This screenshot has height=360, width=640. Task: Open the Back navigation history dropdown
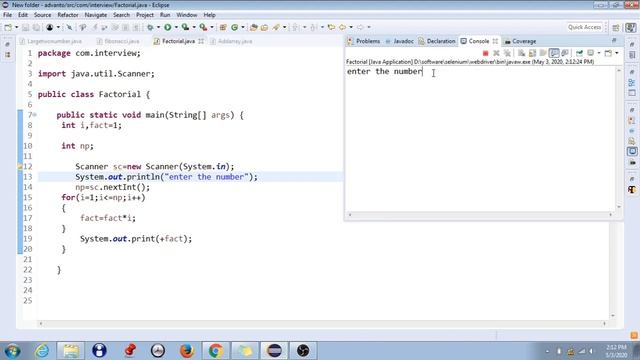click(351, 27)
